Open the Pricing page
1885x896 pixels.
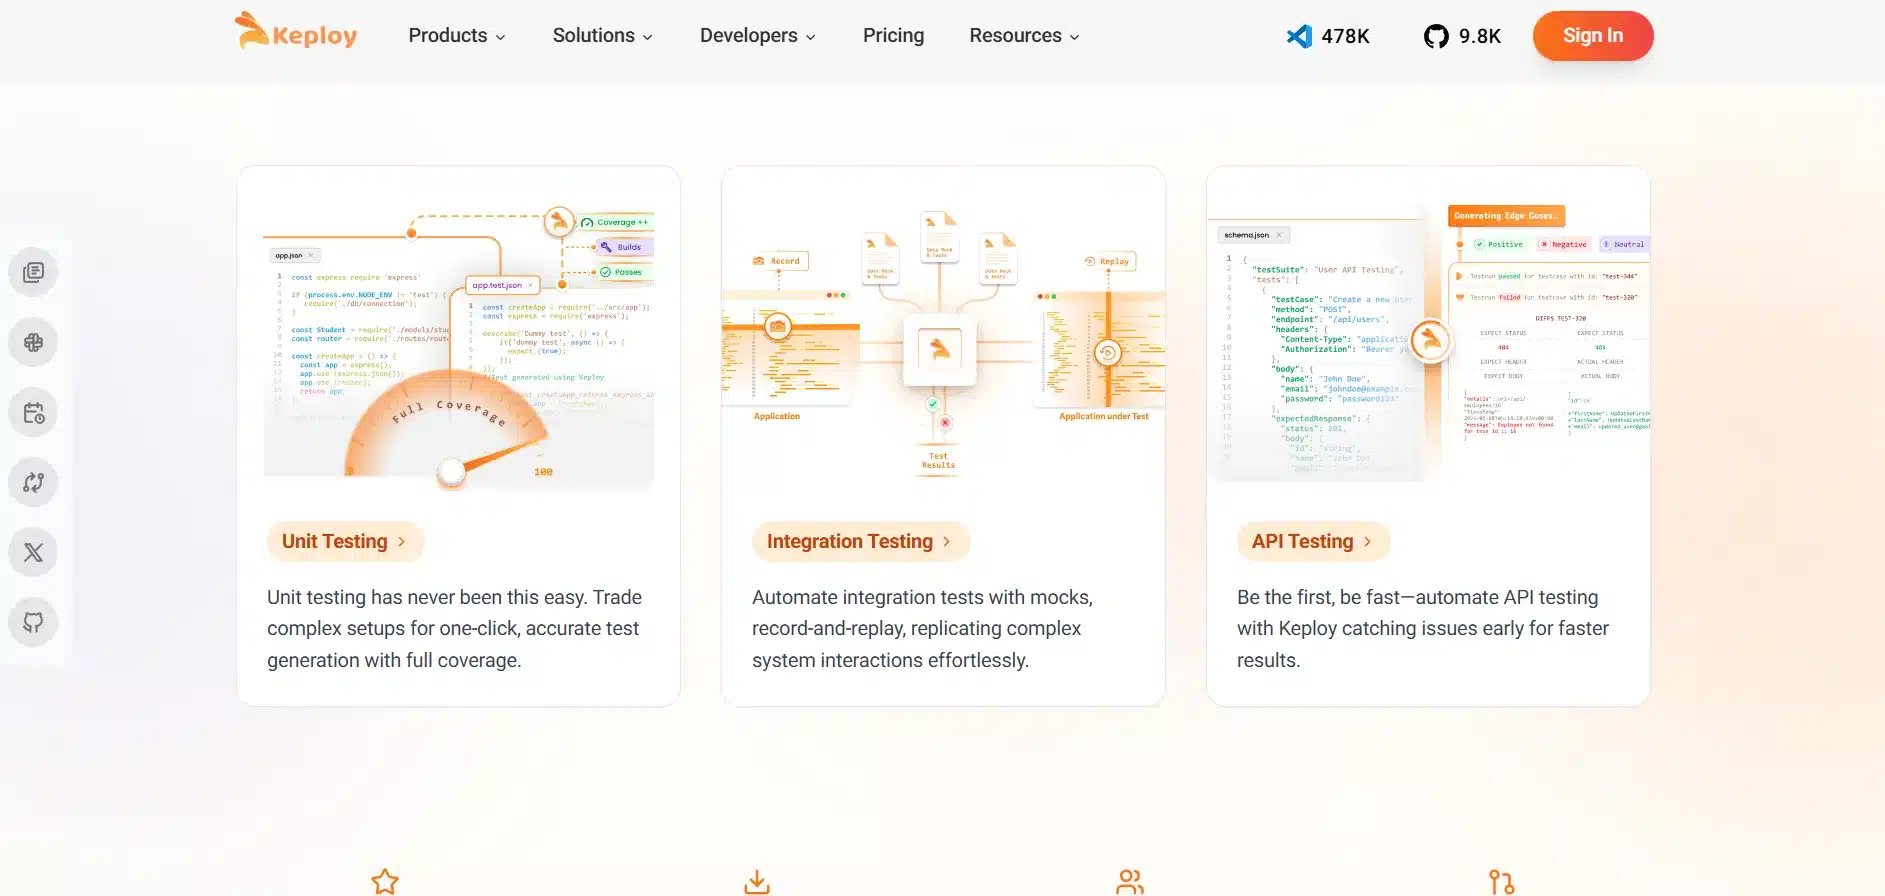pyautogui.click(x=893, y=36)
